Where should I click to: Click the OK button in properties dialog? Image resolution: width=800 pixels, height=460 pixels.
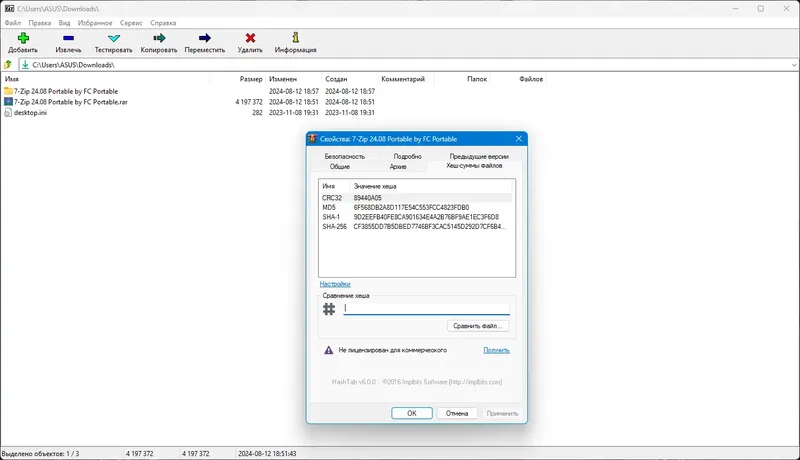[x=412, y=413]
